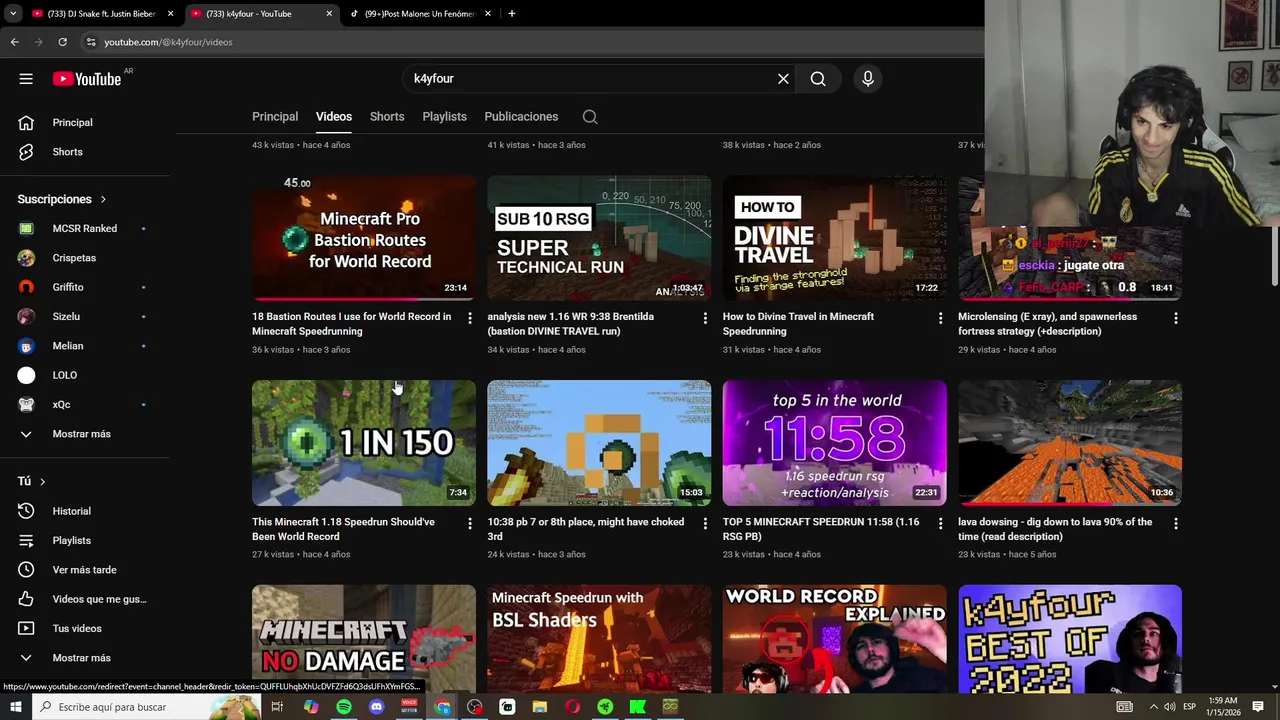Open options for TOP 5 MINECRAFT SPEEDRUN video
The image size is (1280, 720).
coord(940,523)
